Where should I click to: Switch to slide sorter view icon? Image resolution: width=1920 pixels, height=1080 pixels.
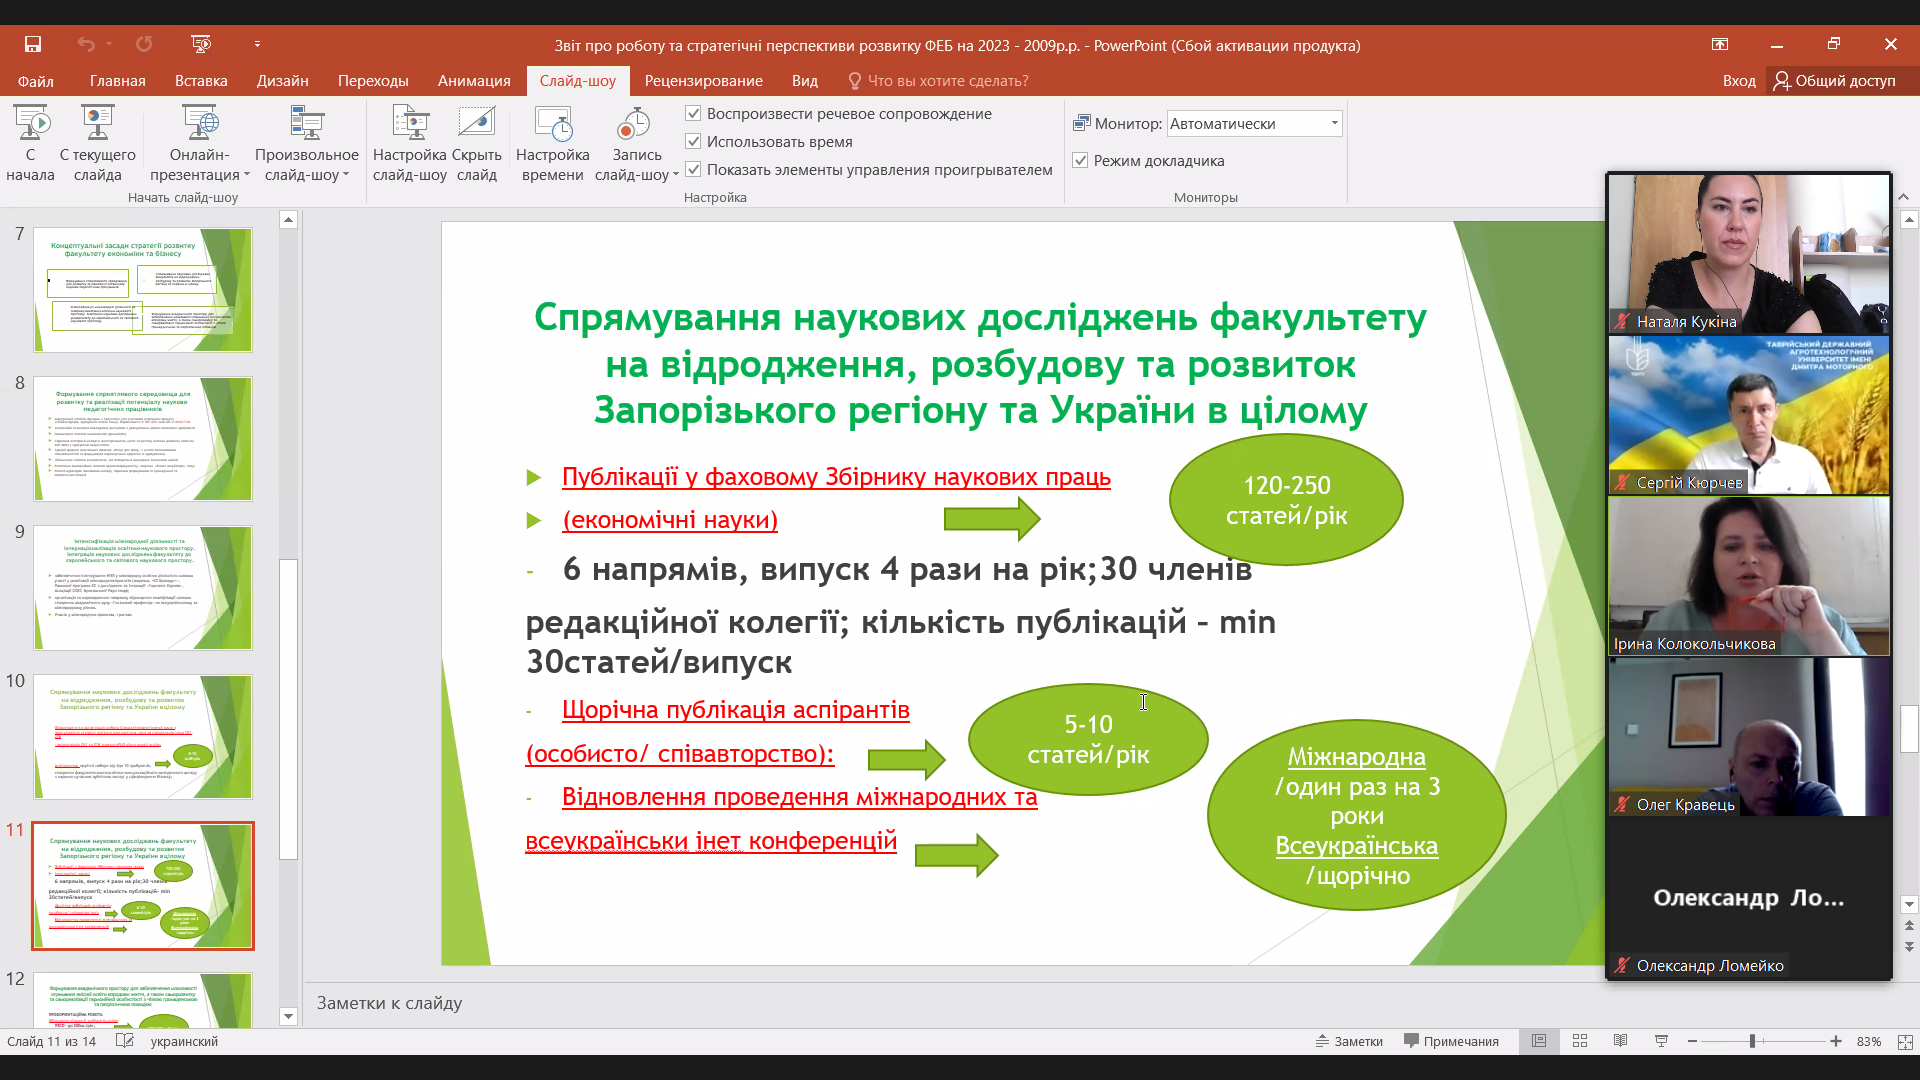click(1580, 1041)
